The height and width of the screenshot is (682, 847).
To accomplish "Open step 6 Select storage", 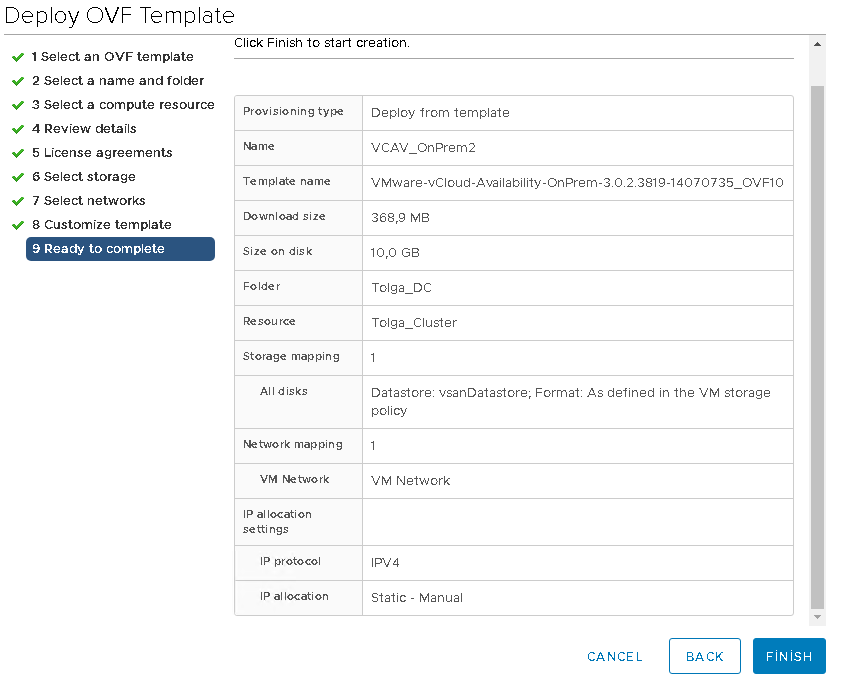I will click(84, 177).
